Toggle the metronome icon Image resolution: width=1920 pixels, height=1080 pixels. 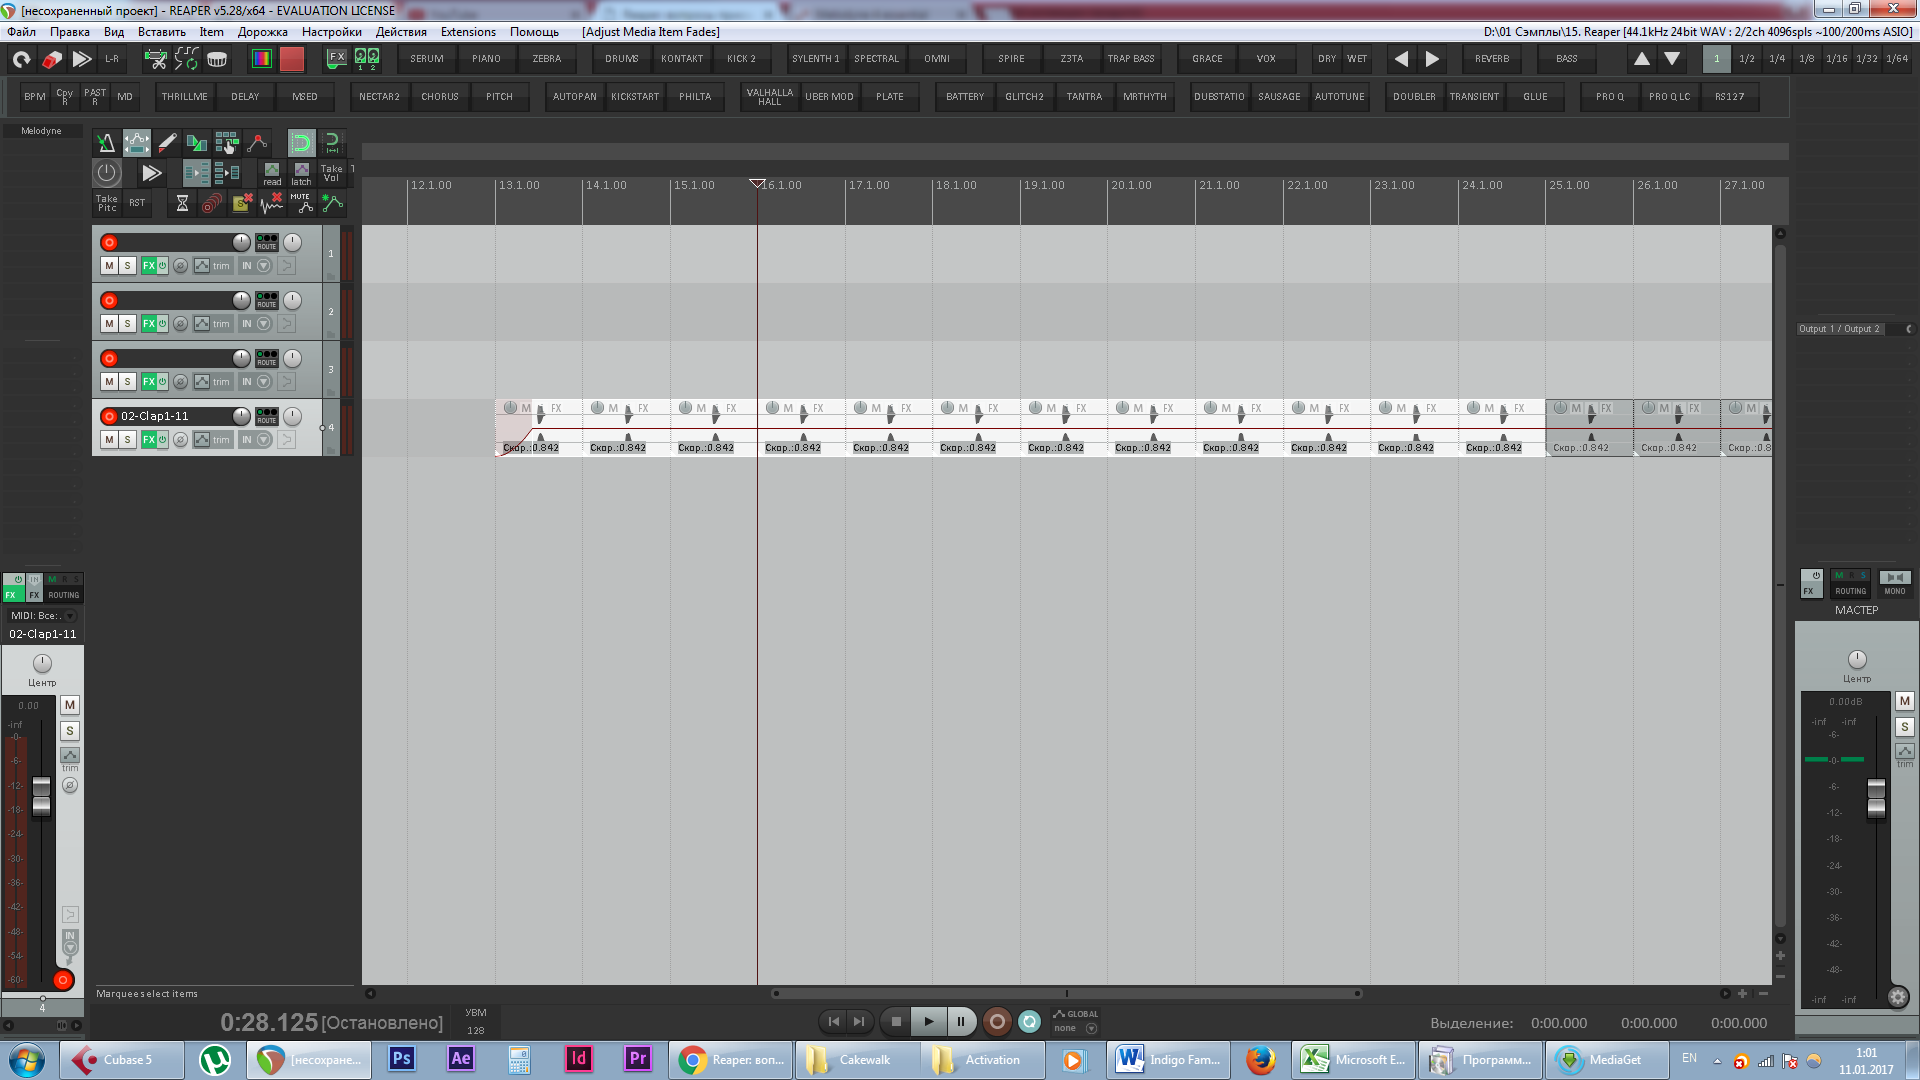tap(105, 143)
